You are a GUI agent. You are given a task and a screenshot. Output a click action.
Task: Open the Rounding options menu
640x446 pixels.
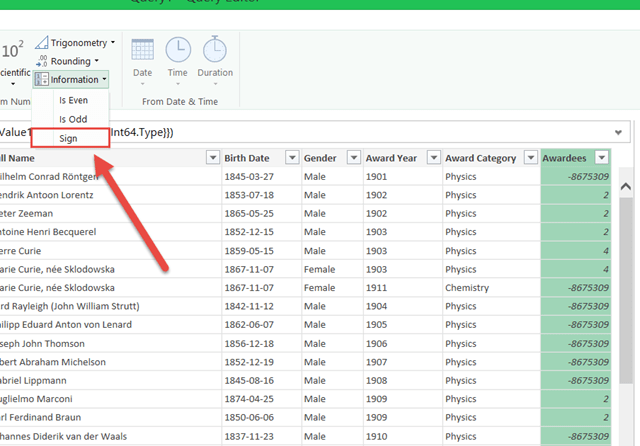click(68, 61)
